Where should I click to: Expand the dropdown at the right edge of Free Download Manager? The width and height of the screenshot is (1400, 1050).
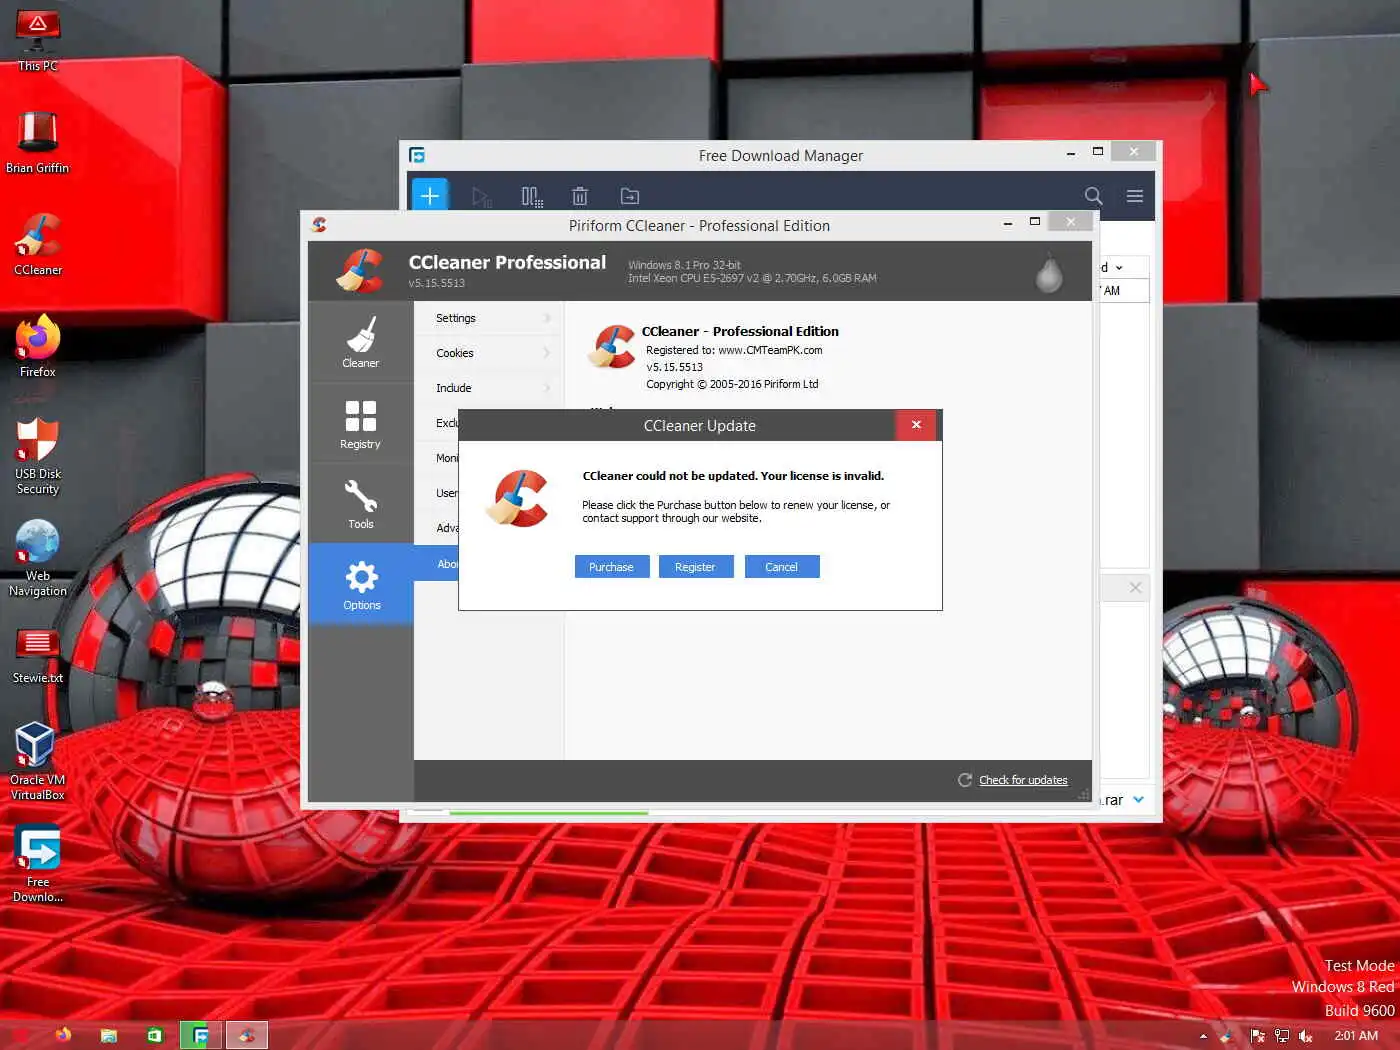[1119, 268]
